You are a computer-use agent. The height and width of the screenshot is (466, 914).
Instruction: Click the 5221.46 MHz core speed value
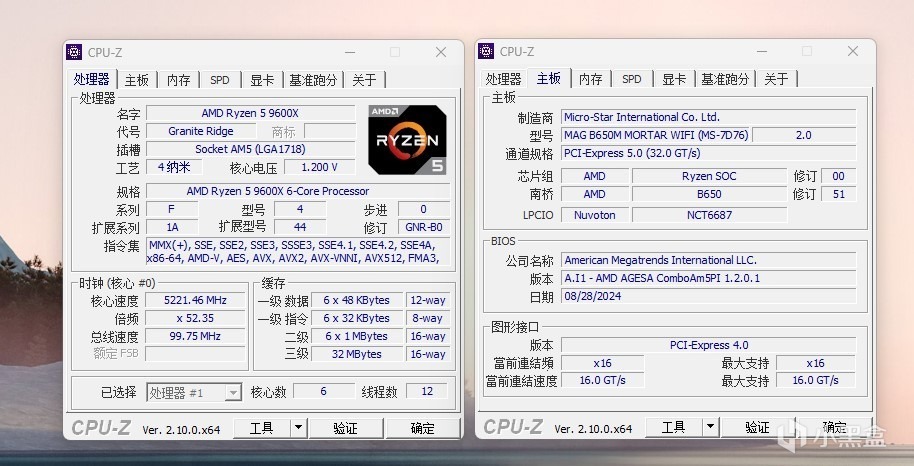pyautogui.click(x=195, y=300)
